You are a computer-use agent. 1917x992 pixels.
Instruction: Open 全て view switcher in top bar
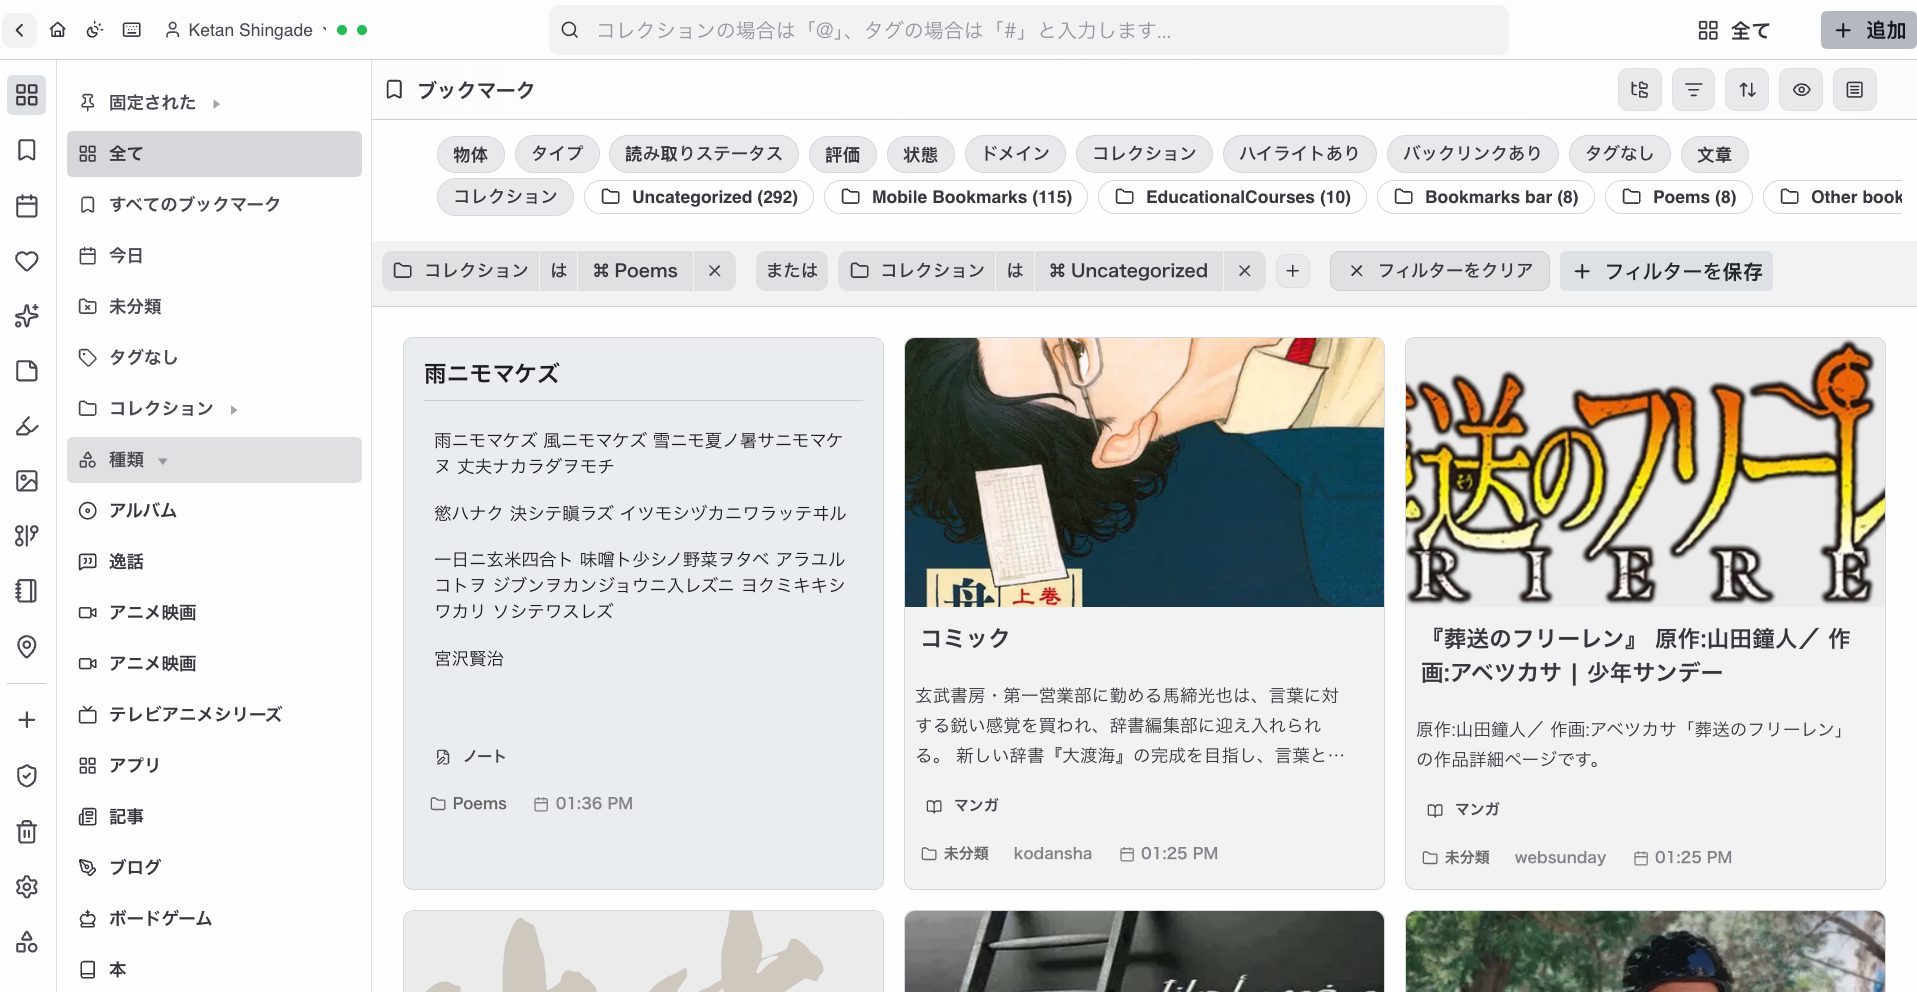[1734, 31]
